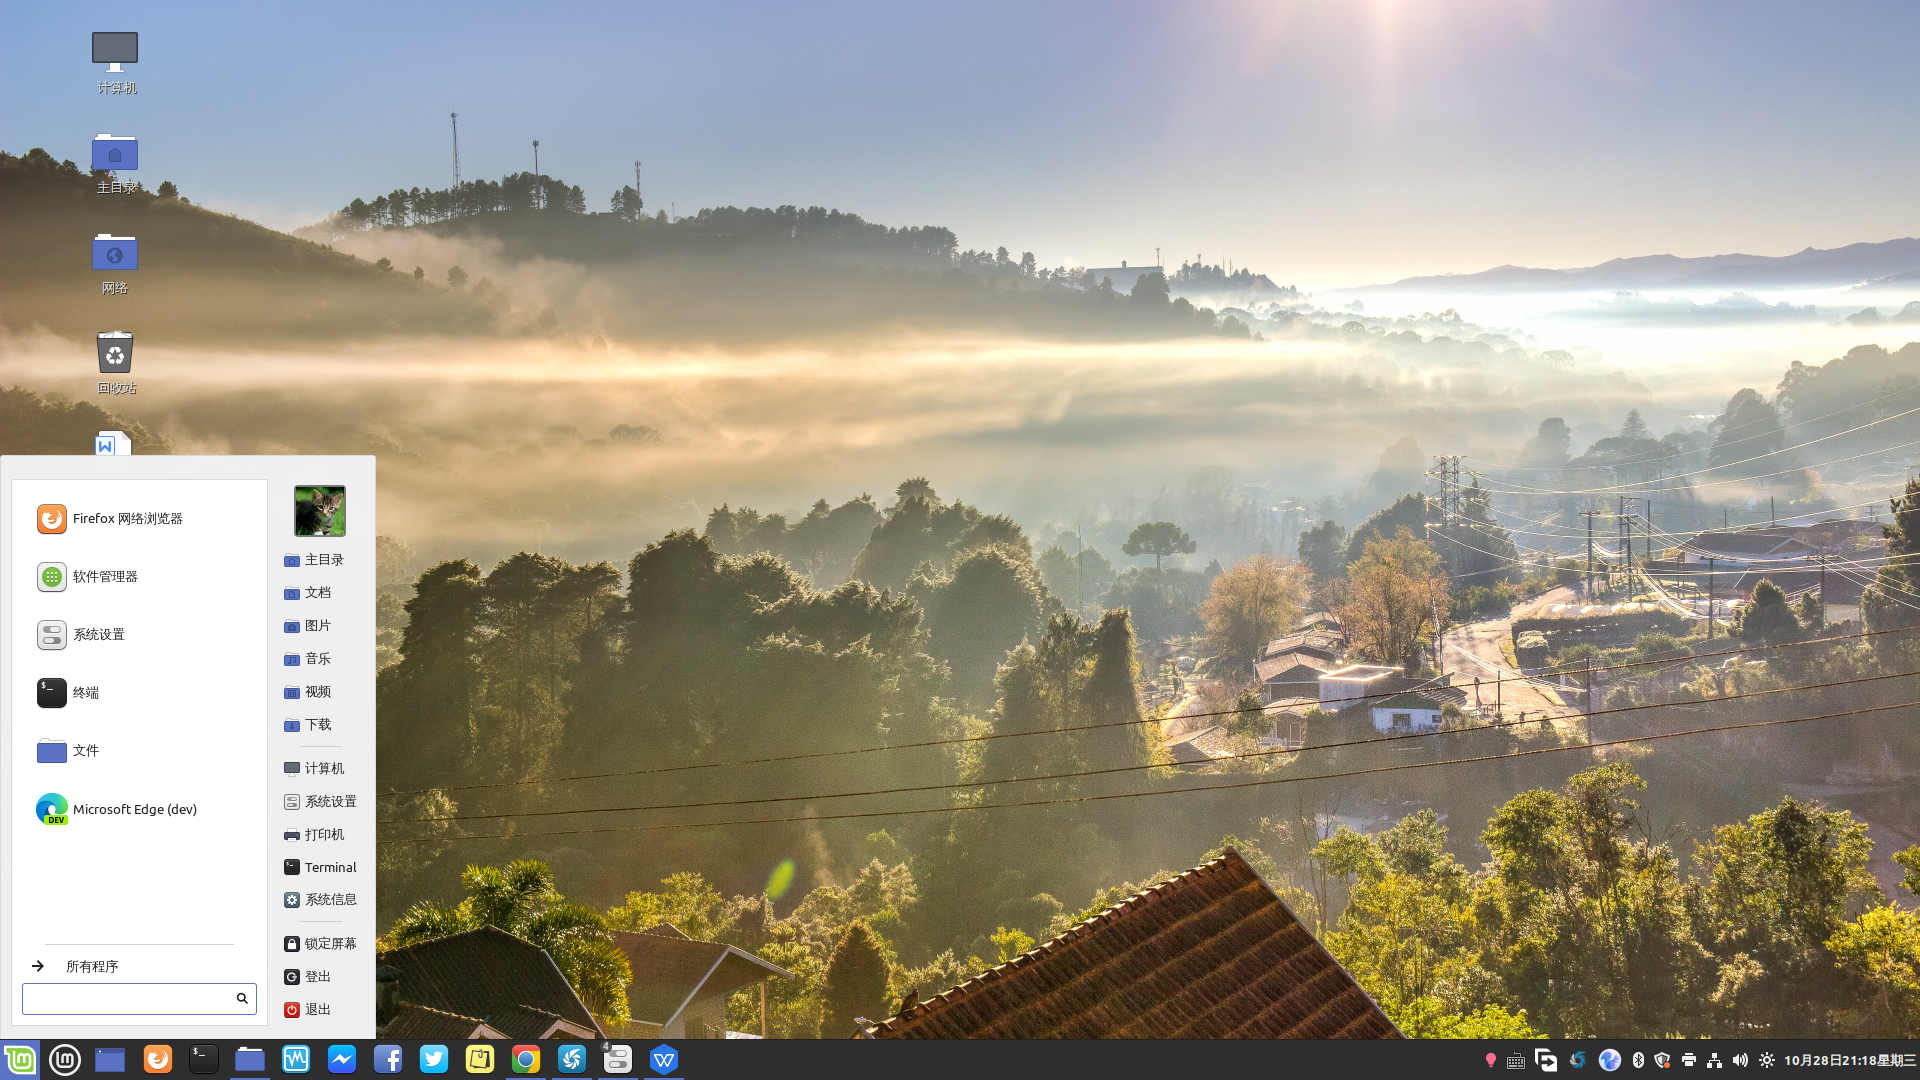The width and height of the screenshot is (1920, 1080).
Task: Open the terminal from the taskbar
Action: pyautogui.click(x=204, y=1060)
